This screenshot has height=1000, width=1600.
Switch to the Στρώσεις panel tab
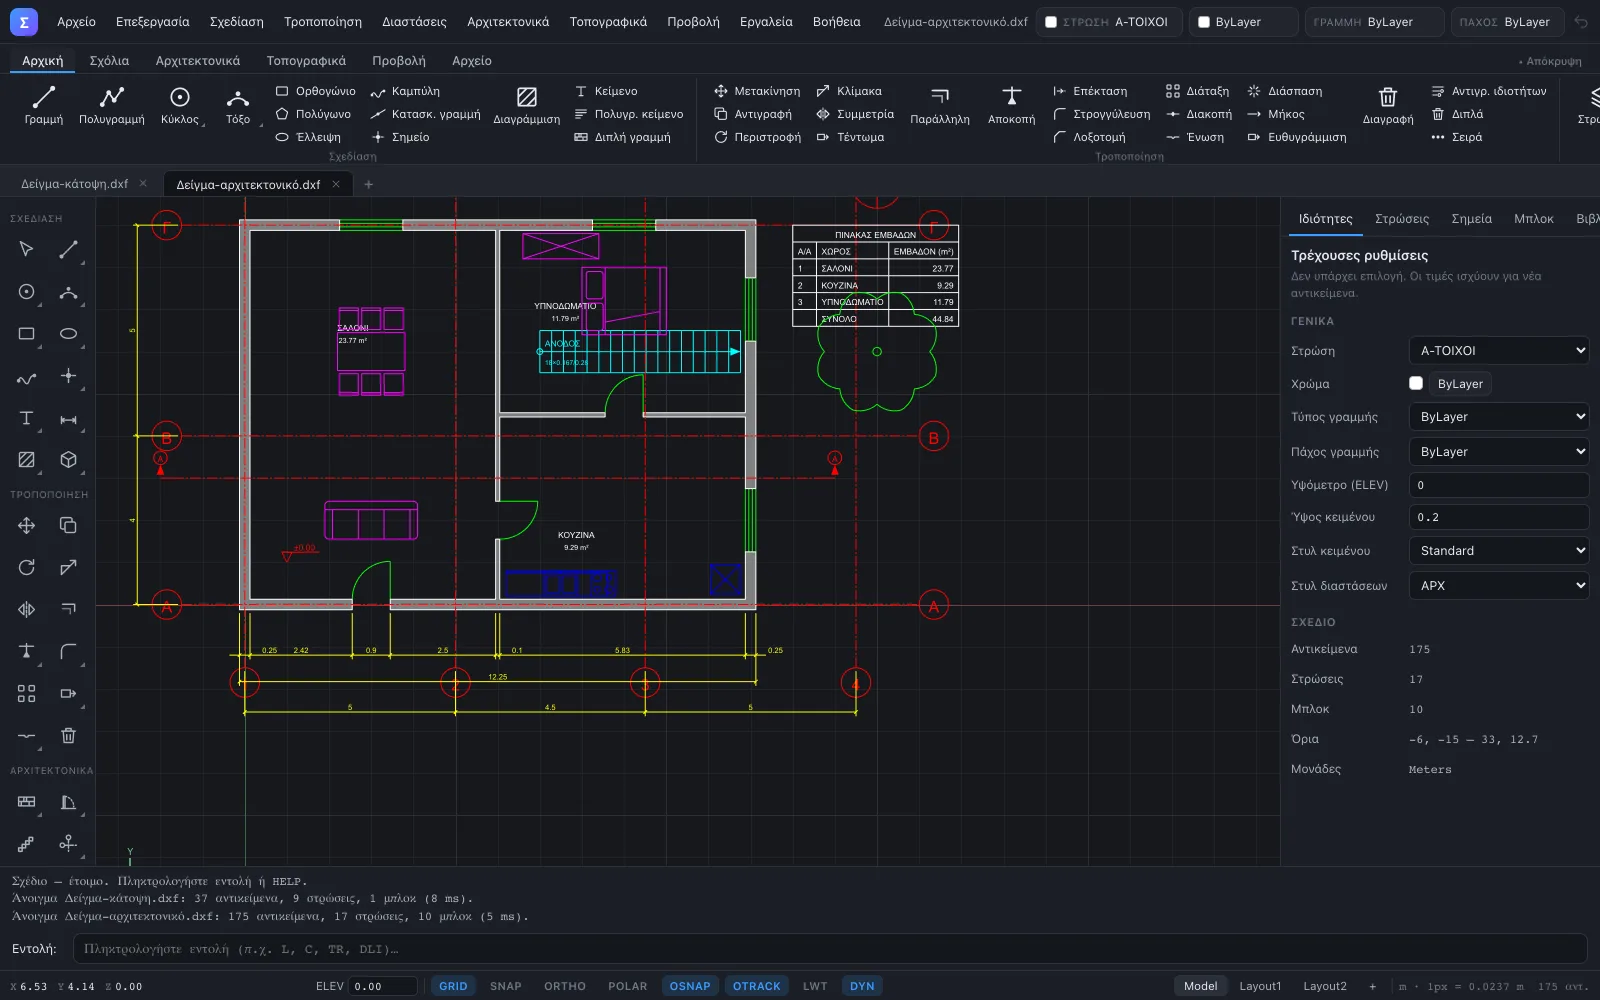click(1402, 219)
